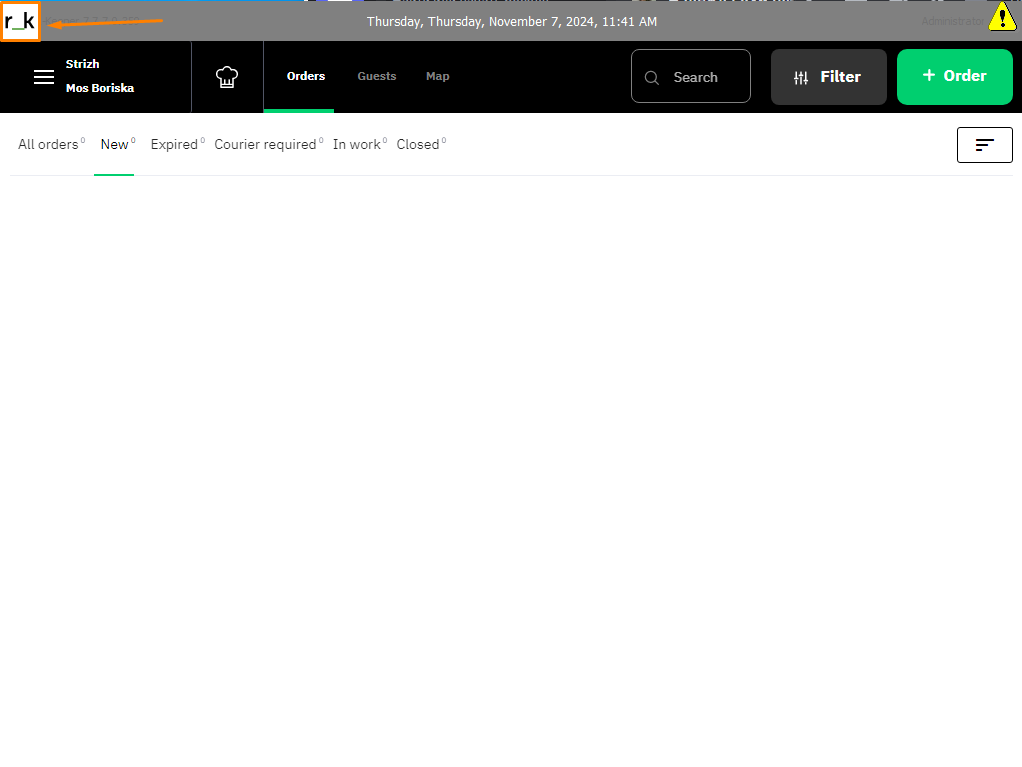This screenshot has height=767, width=1022.
Task: Show orders In work
Action: tap(357, 145)
